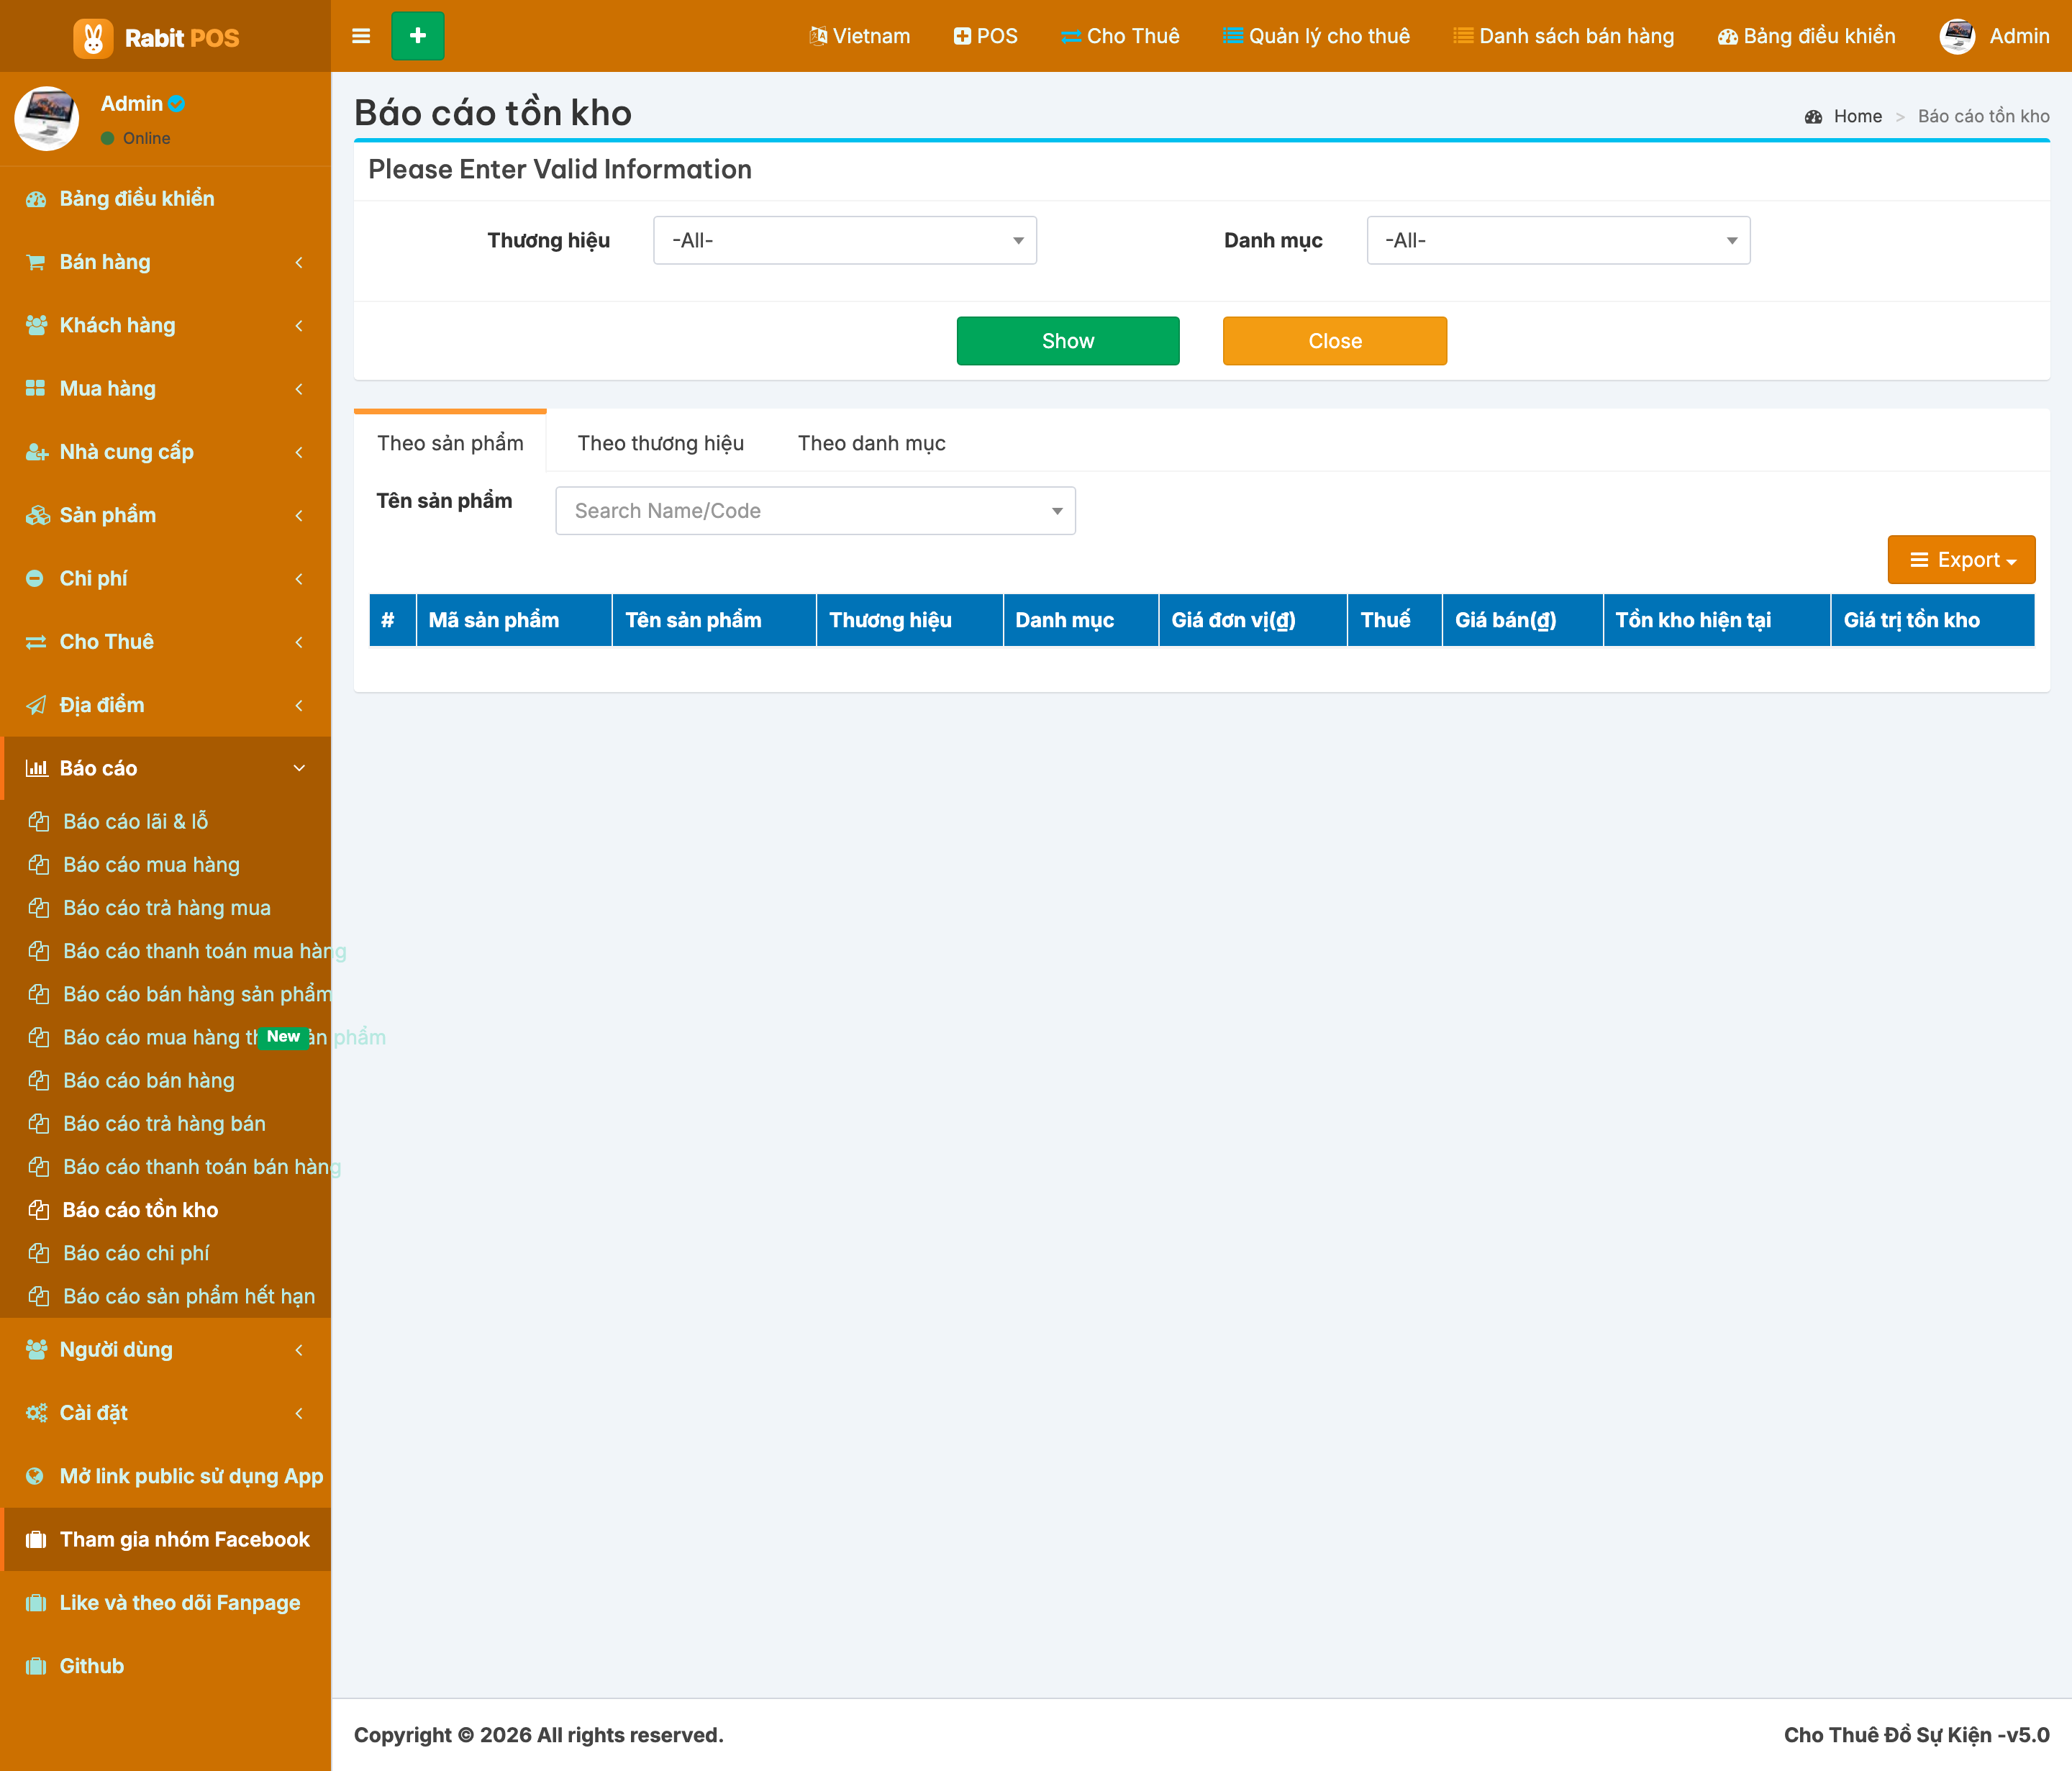Click the Khách hàng users icon
2072x1771 pixels.
point(36,325)
